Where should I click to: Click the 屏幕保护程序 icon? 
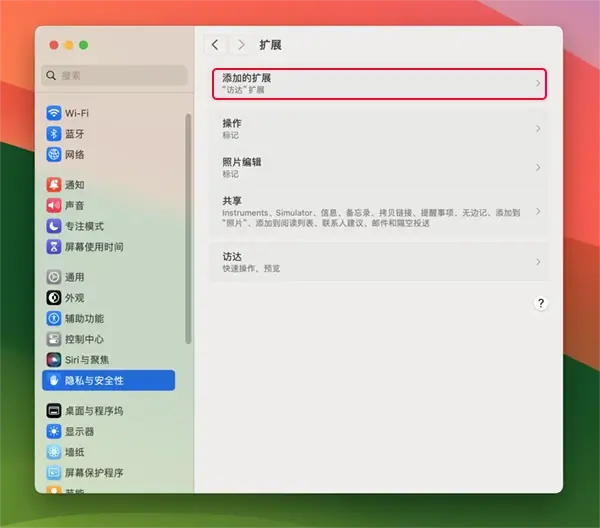[54, 473]
